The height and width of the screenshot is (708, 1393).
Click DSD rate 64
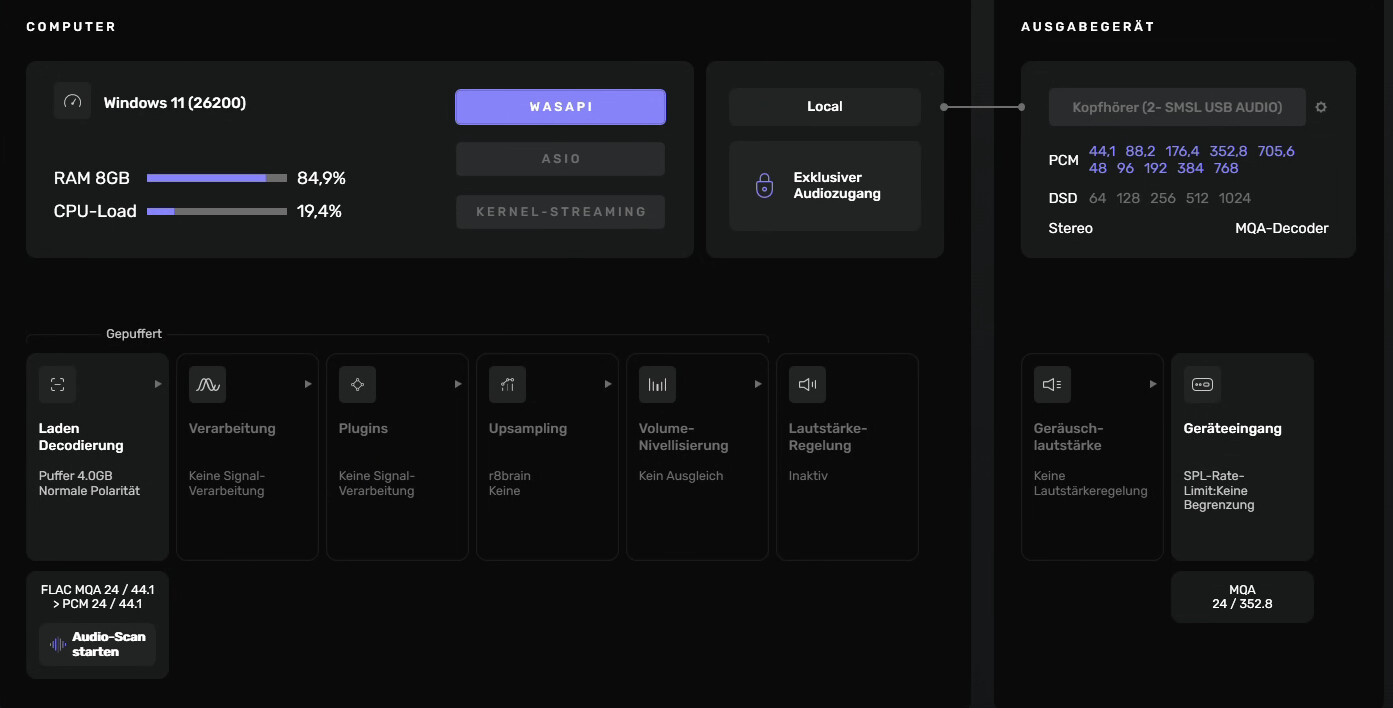[x=1097, y=198]
